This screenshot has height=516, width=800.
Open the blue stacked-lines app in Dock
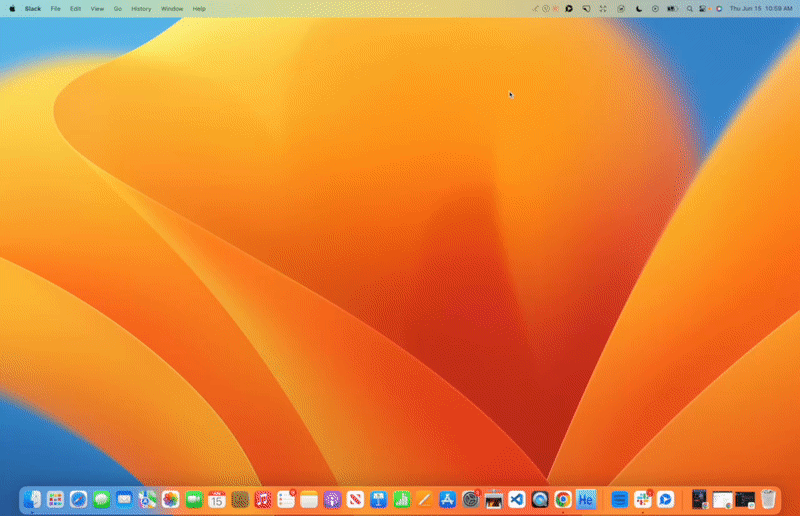point(619,499)
